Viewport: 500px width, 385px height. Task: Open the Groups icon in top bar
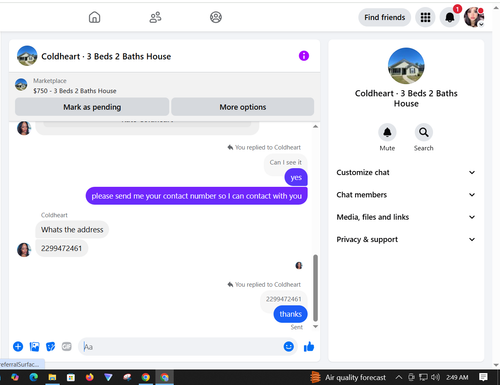(x=216, y=17)
